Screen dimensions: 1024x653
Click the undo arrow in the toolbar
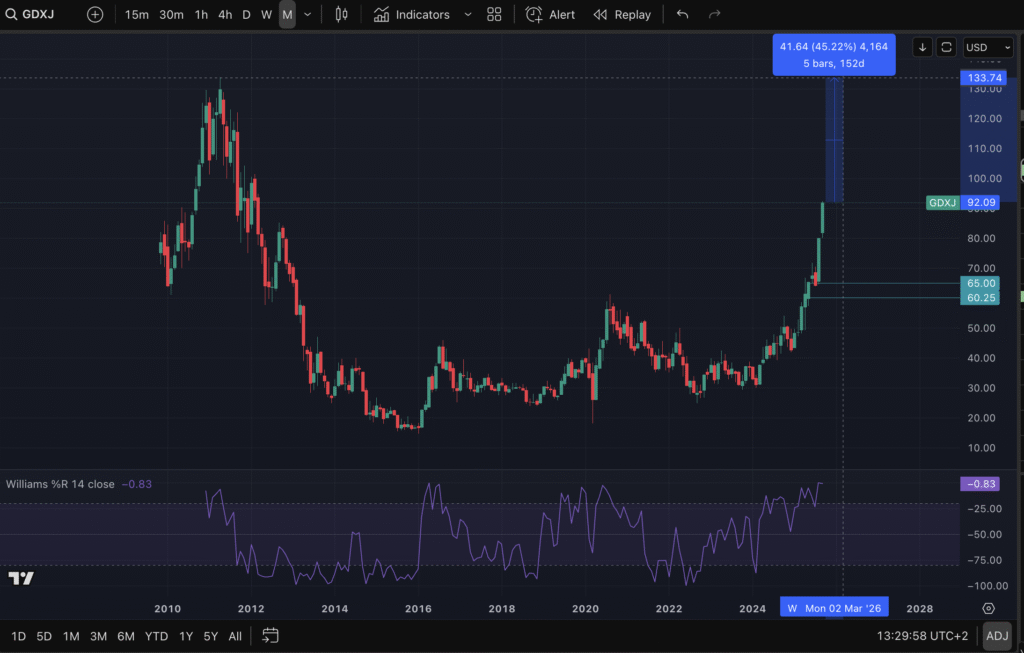pyautogui.click(x=682, y=15)
